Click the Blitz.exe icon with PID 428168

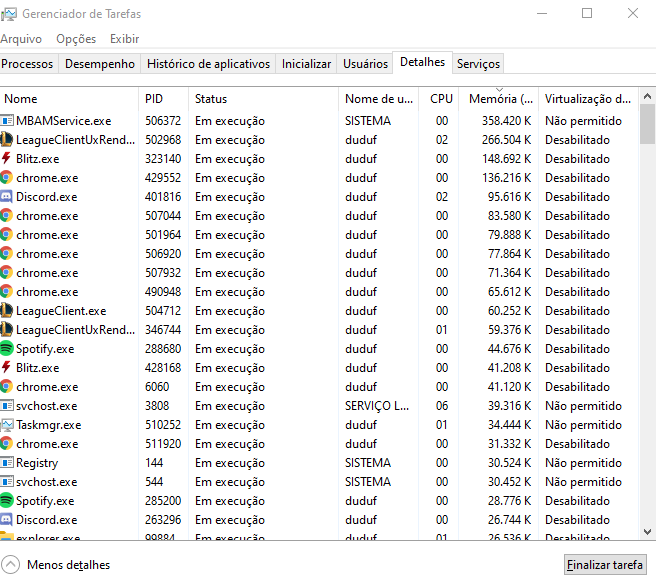click(6, 367)
